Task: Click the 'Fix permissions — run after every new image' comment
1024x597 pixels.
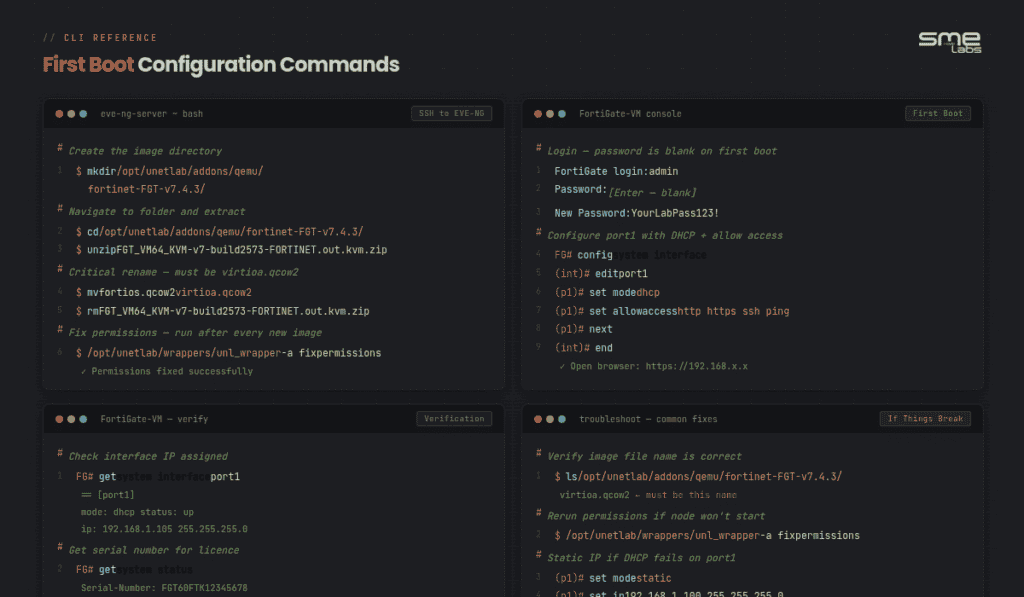Action: (195, 333)
